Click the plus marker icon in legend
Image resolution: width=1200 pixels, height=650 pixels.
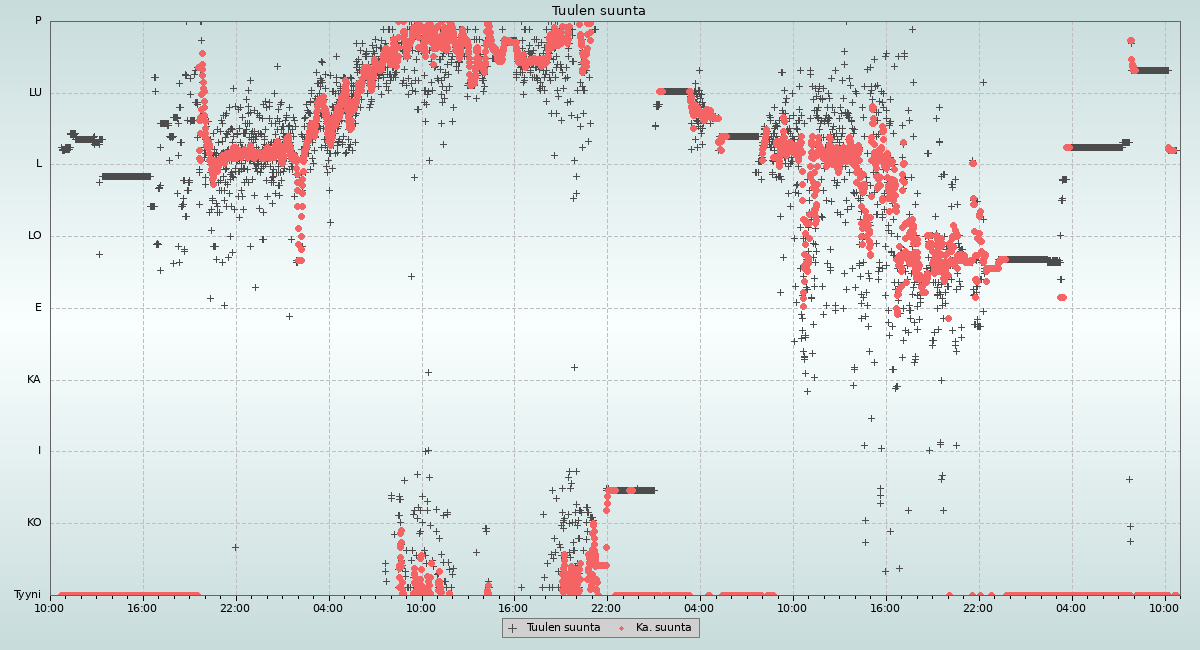(513, 628)
